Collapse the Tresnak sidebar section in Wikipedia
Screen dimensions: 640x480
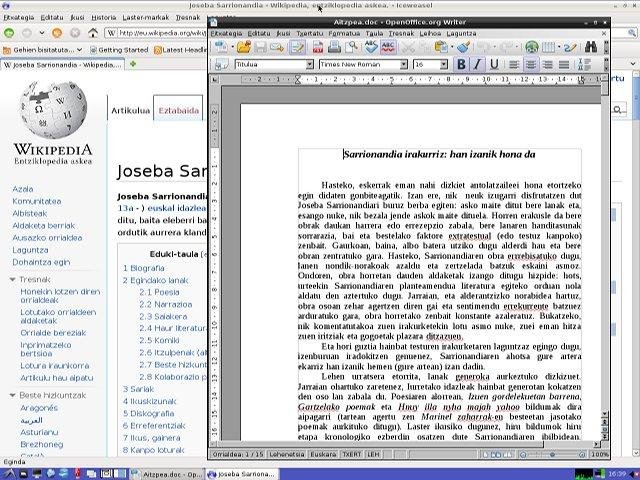(x=13, y=280)
